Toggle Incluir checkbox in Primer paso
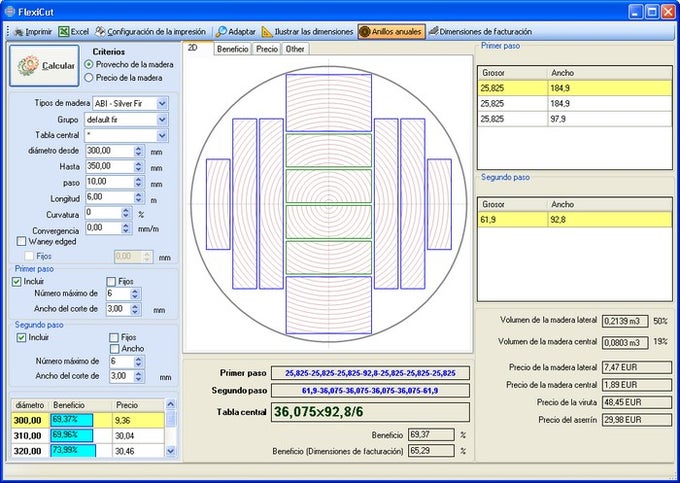680x483 pixels. pos(16,281)
